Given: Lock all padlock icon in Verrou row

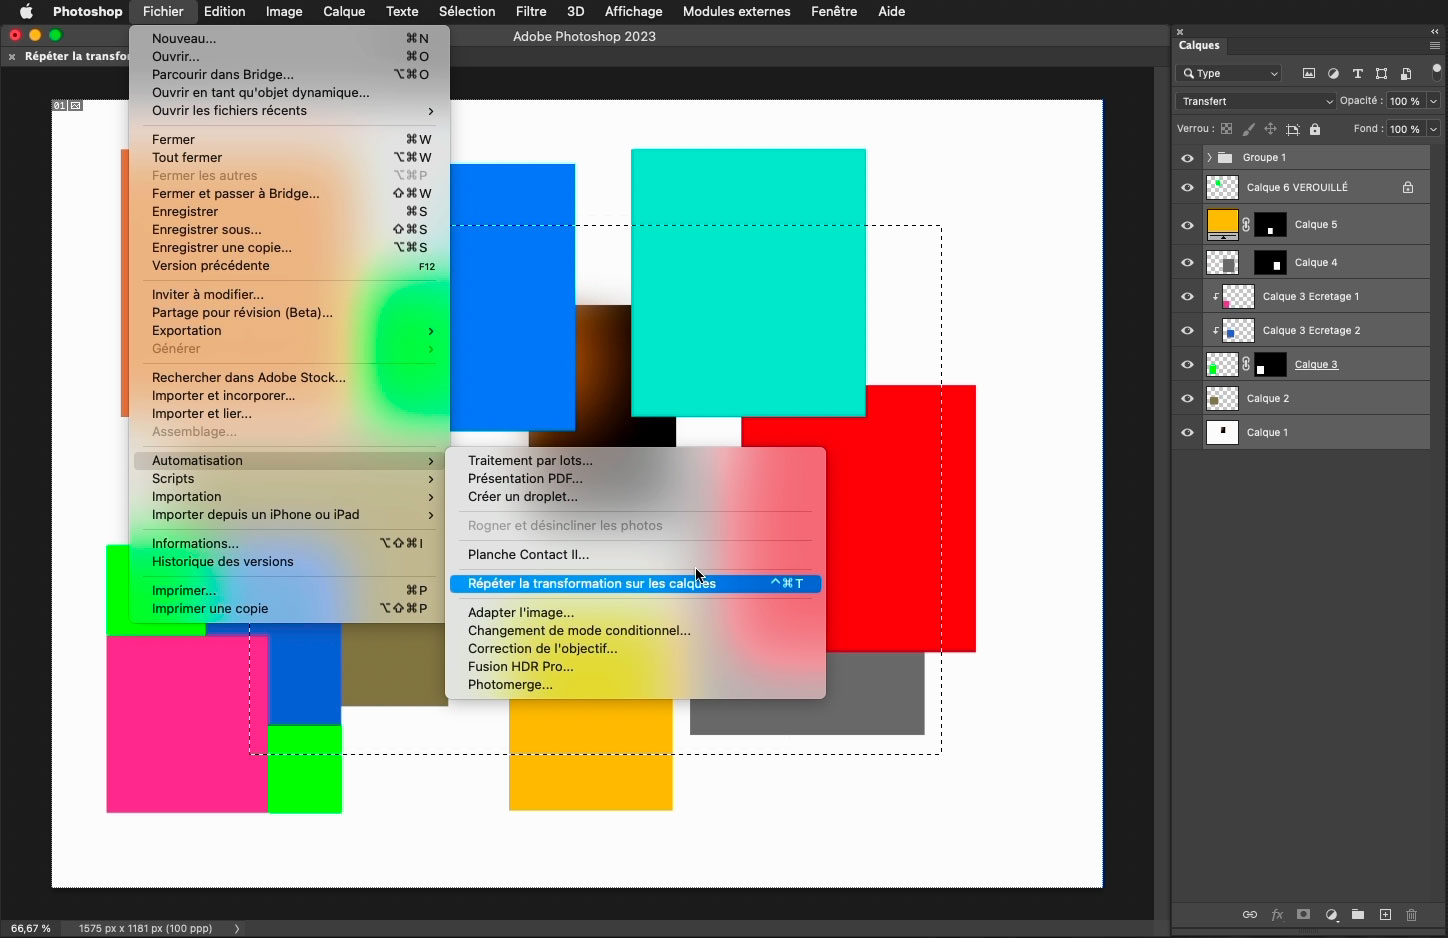Looking at the screenshot, I should click(x=1315, y=129).
